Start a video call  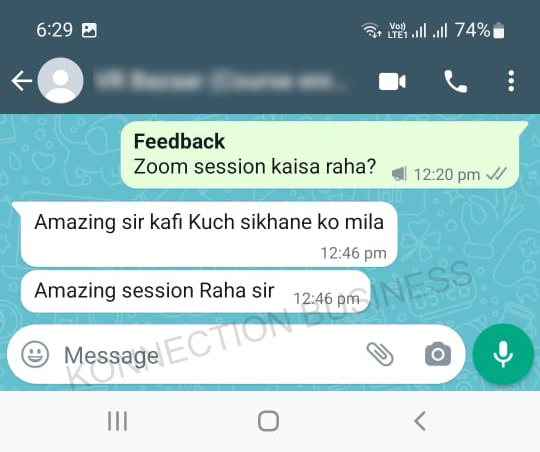point(392,82)
